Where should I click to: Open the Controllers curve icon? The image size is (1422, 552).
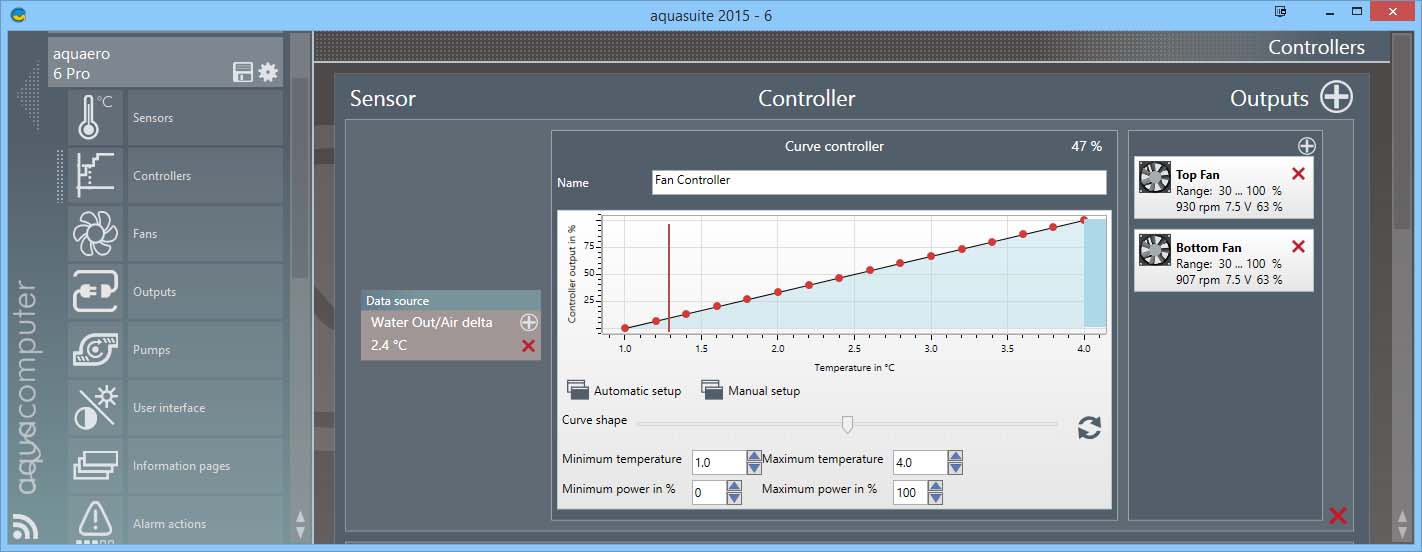click(x=95, y=175)
